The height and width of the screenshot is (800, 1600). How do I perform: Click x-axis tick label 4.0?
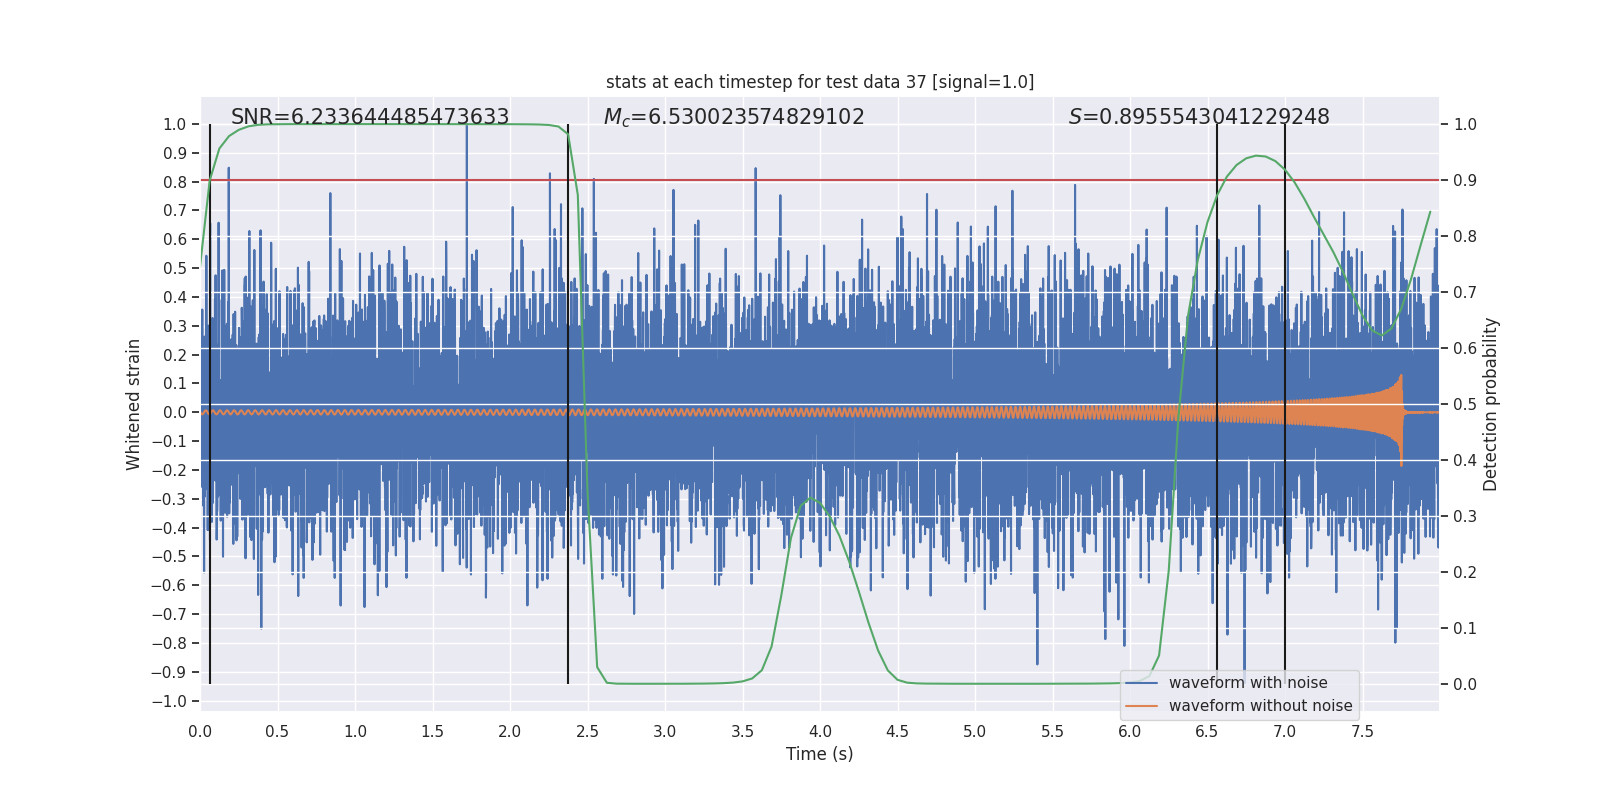[820, 731]
